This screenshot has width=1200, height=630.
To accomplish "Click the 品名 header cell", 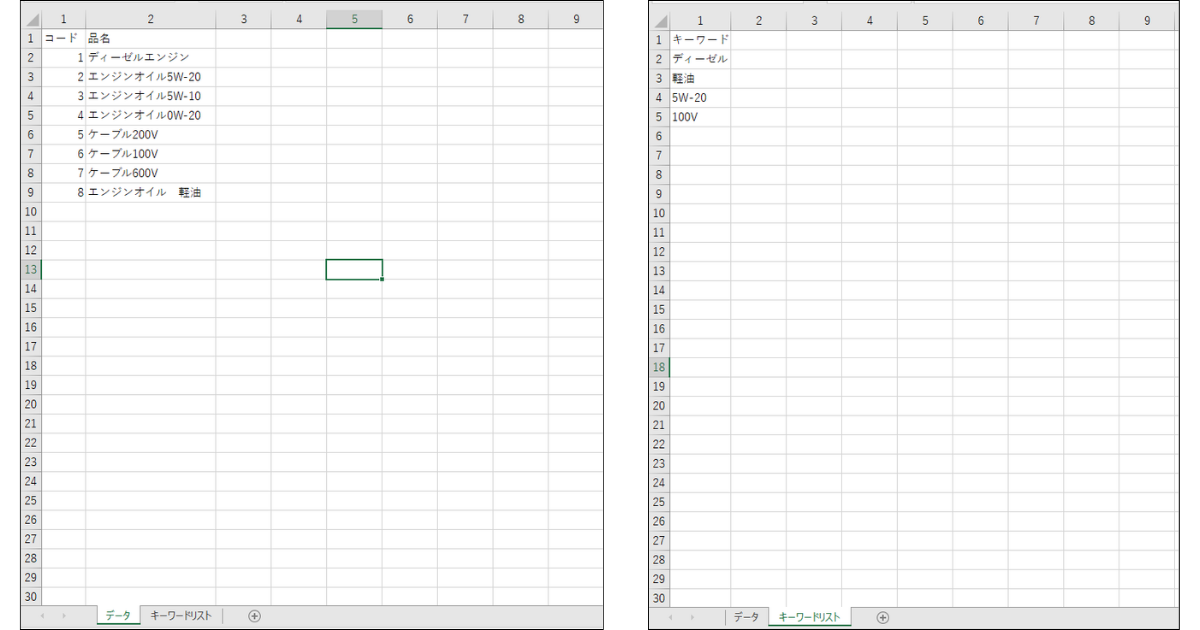I will [x=150, y=38].
